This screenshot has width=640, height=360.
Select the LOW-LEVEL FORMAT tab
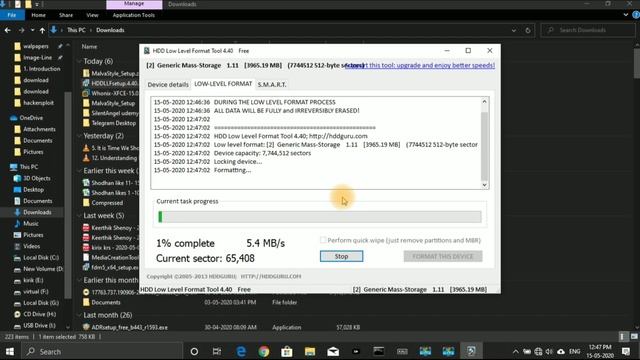tap(223, 84)
